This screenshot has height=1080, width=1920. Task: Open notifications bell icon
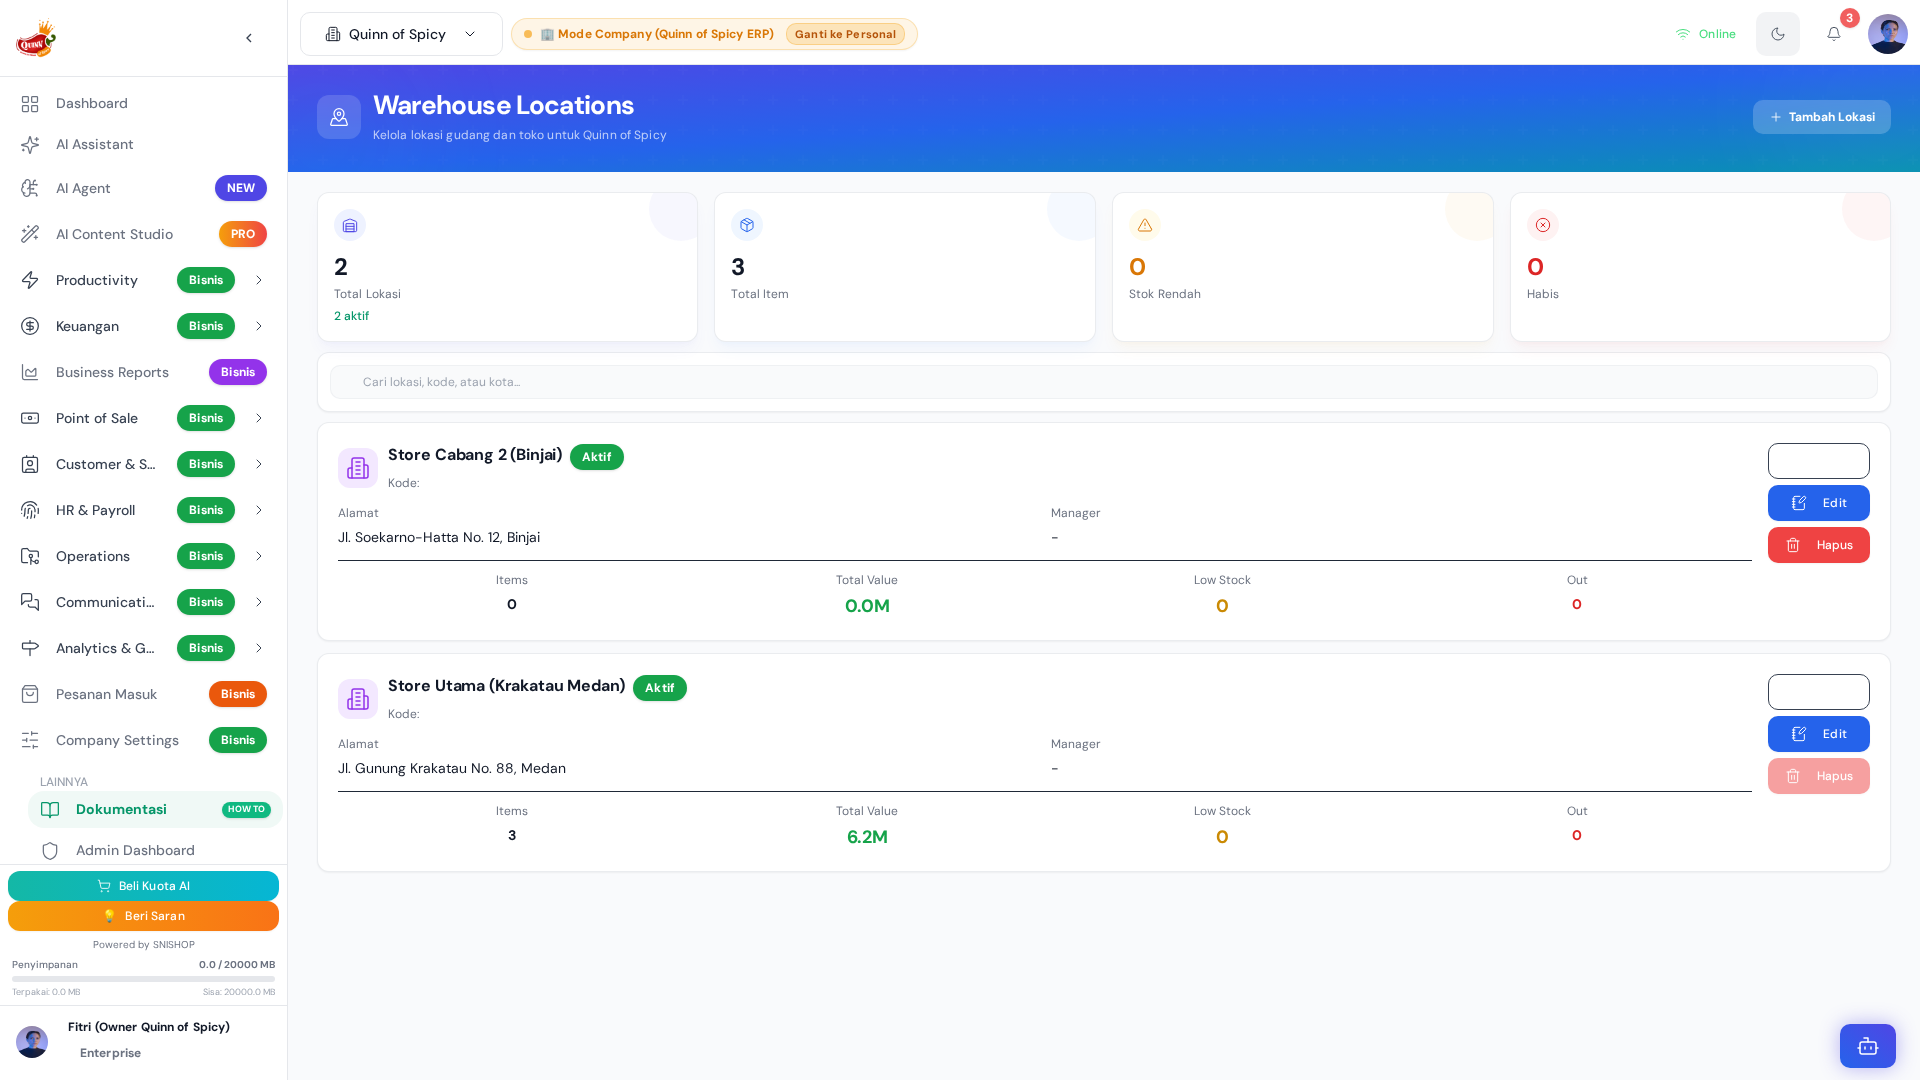(1834, 34)
